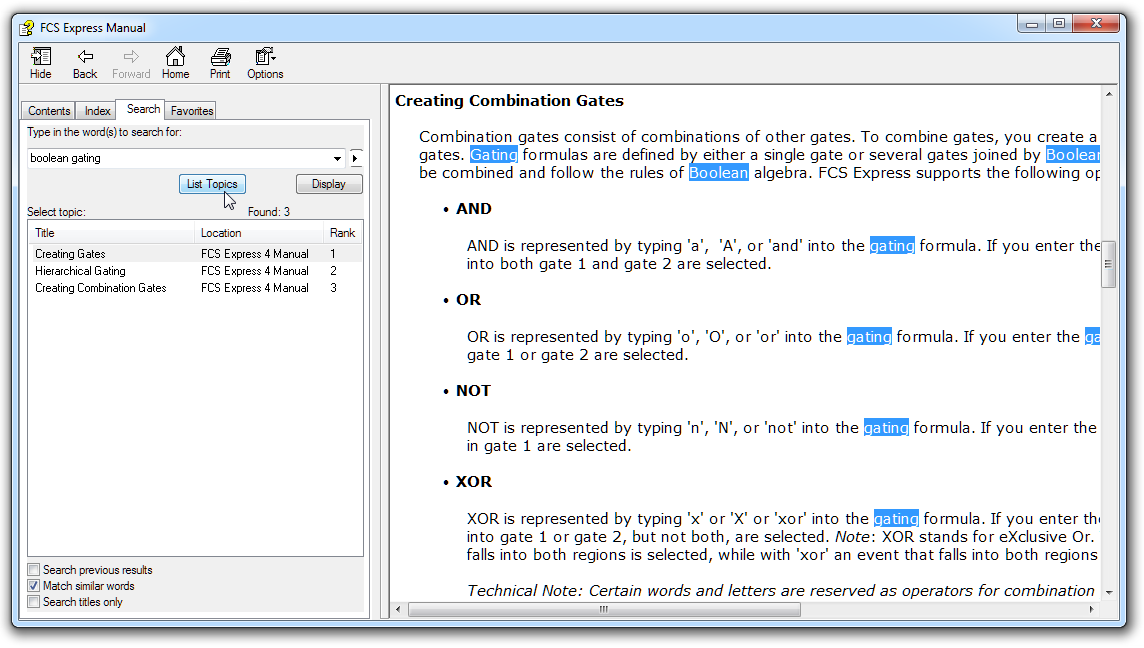Viewport: 1144px width, 648px height.
Task: Switch to the Index tab
Action: (x=97, y=111)
